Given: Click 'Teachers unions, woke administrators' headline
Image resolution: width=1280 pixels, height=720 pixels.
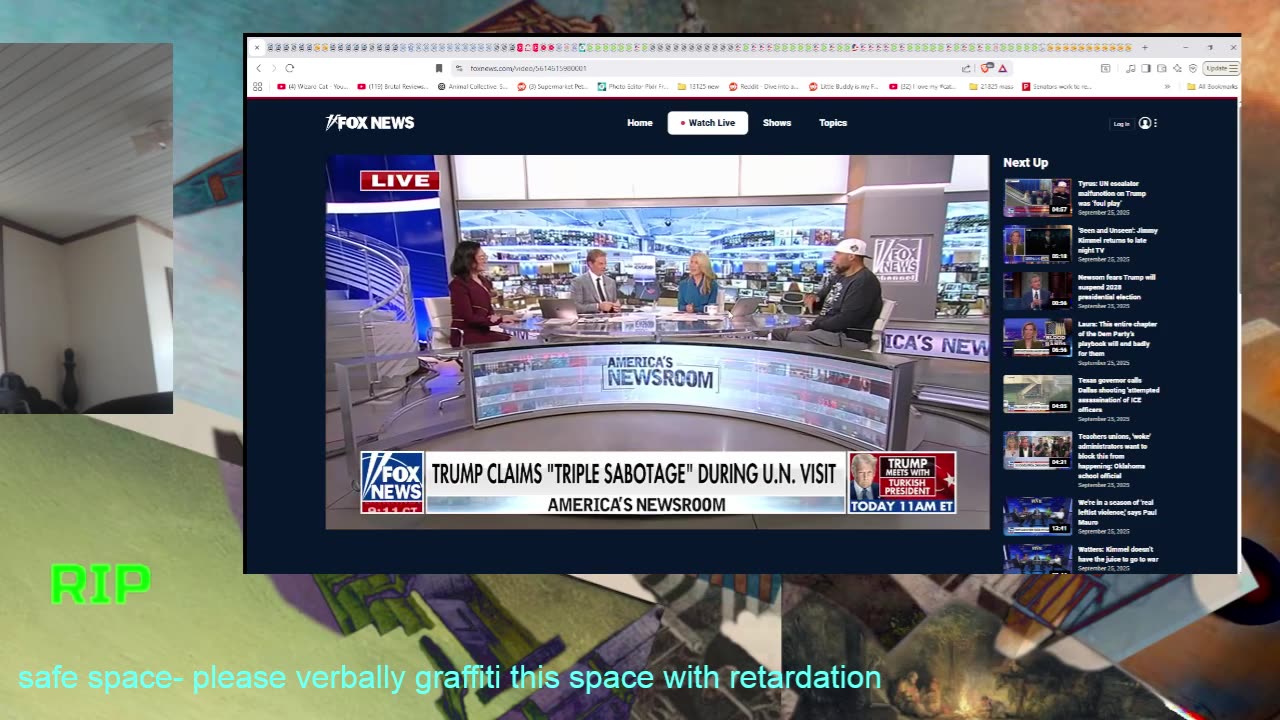Looking at the screenshot, I should (1112, 456).
